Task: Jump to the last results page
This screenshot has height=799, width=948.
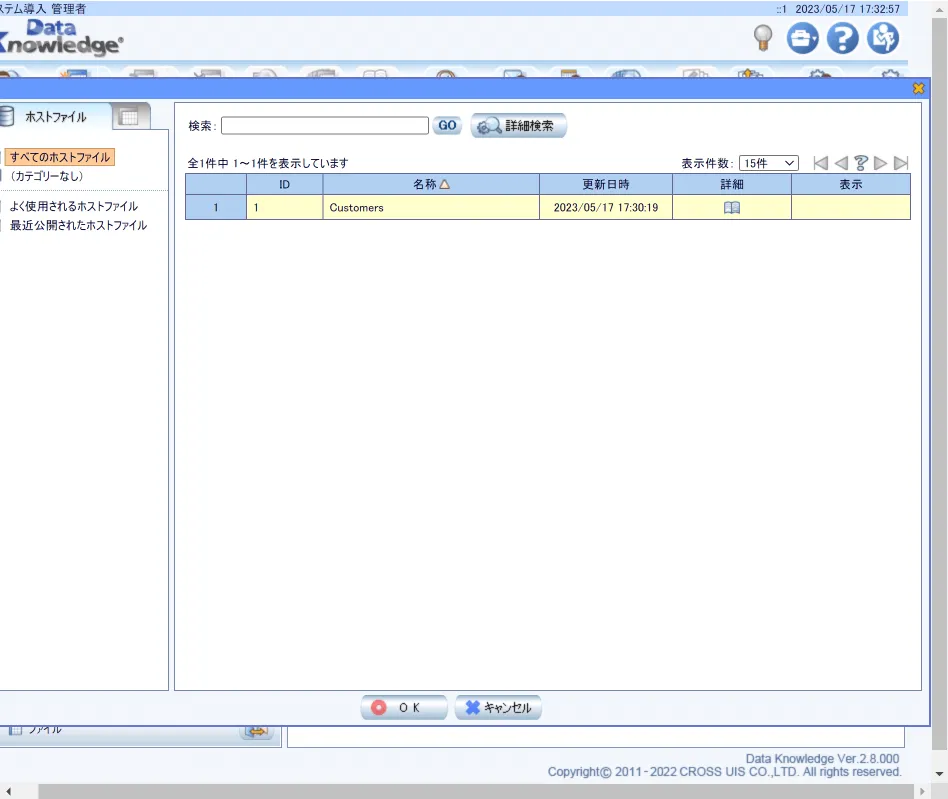Action: click(x=901, y=163)
